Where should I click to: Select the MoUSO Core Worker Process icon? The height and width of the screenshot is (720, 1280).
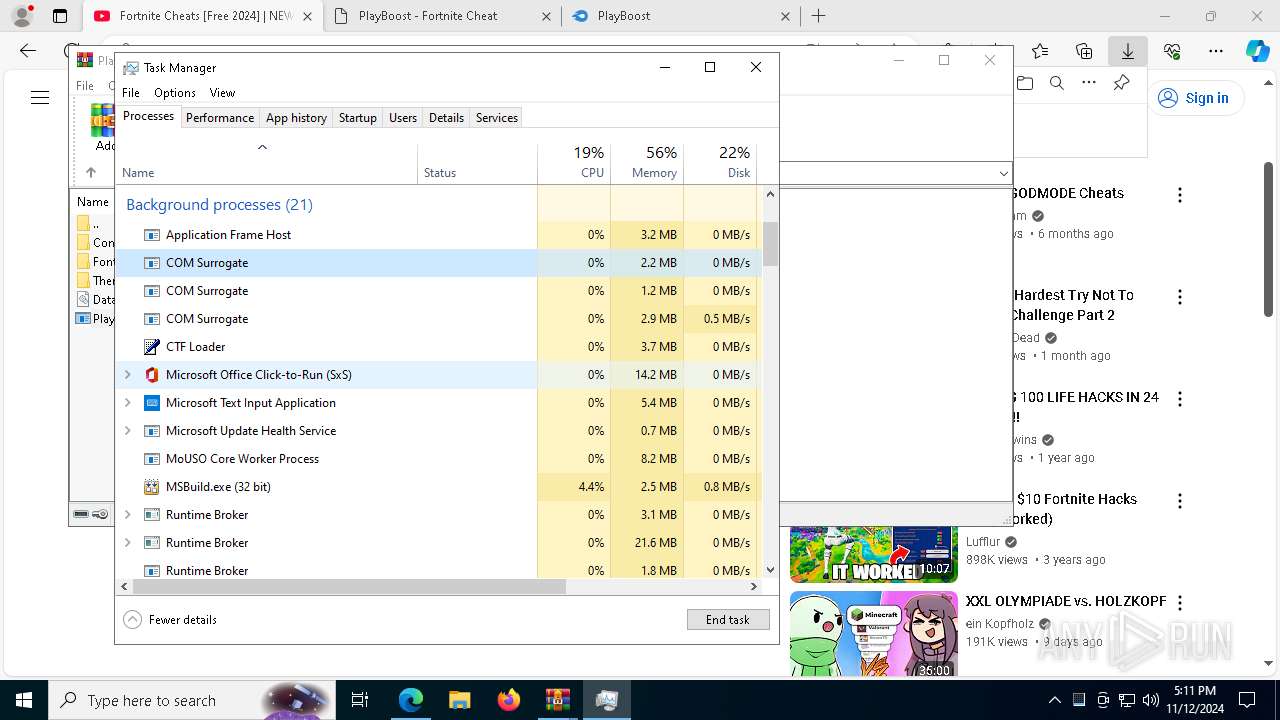pos(152,458)
